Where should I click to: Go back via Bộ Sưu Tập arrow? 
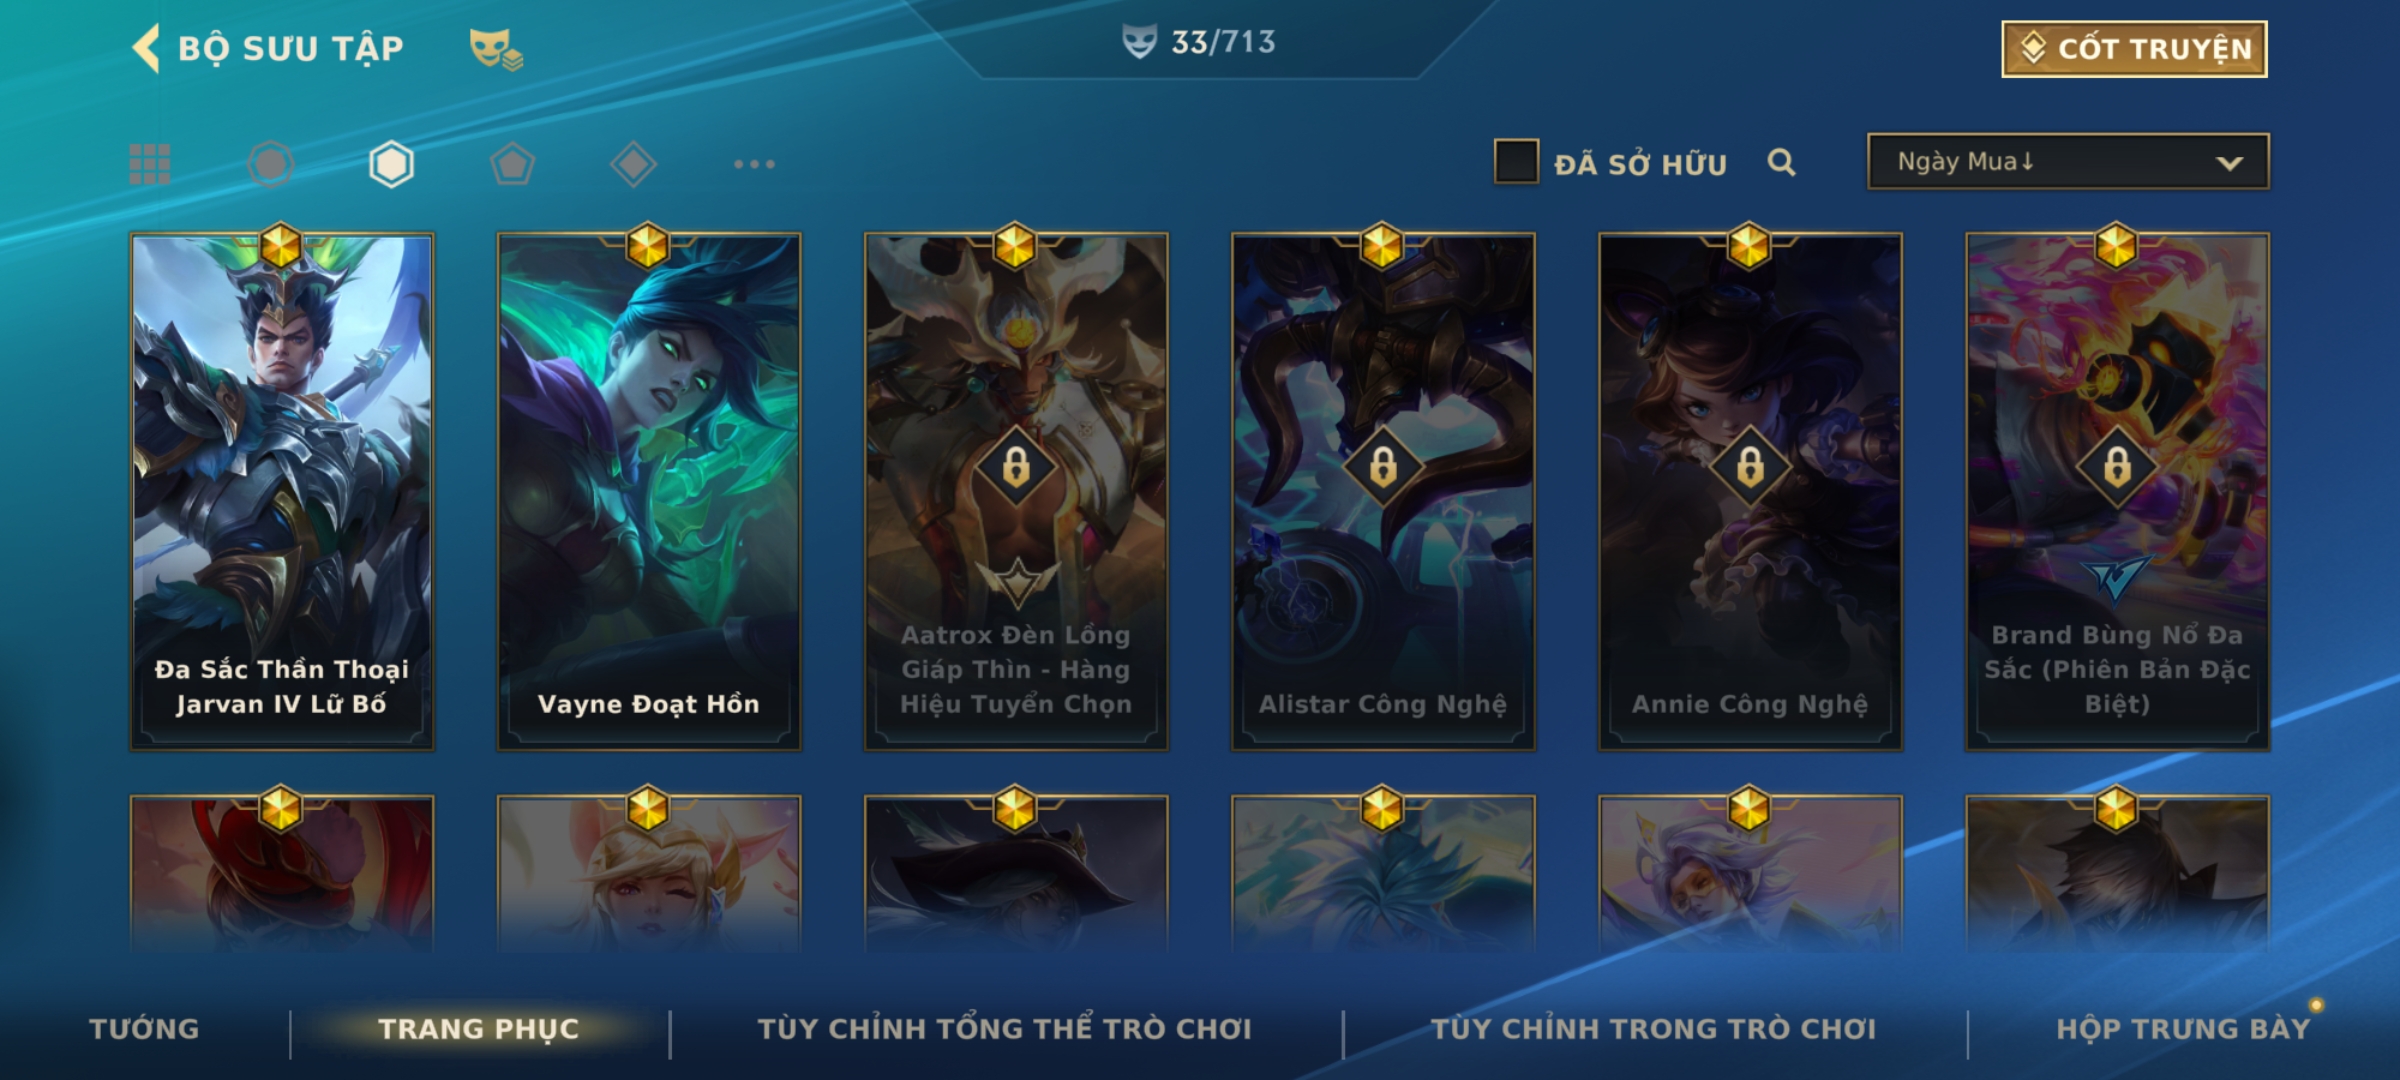[146, 48]
